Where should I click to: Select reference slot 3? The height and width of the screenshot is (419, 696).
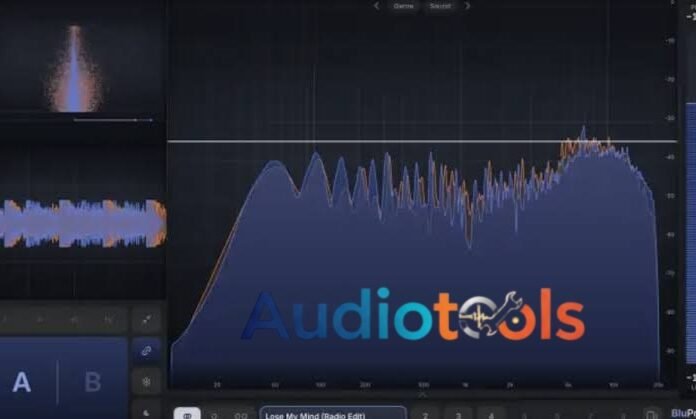coord(458,415)
